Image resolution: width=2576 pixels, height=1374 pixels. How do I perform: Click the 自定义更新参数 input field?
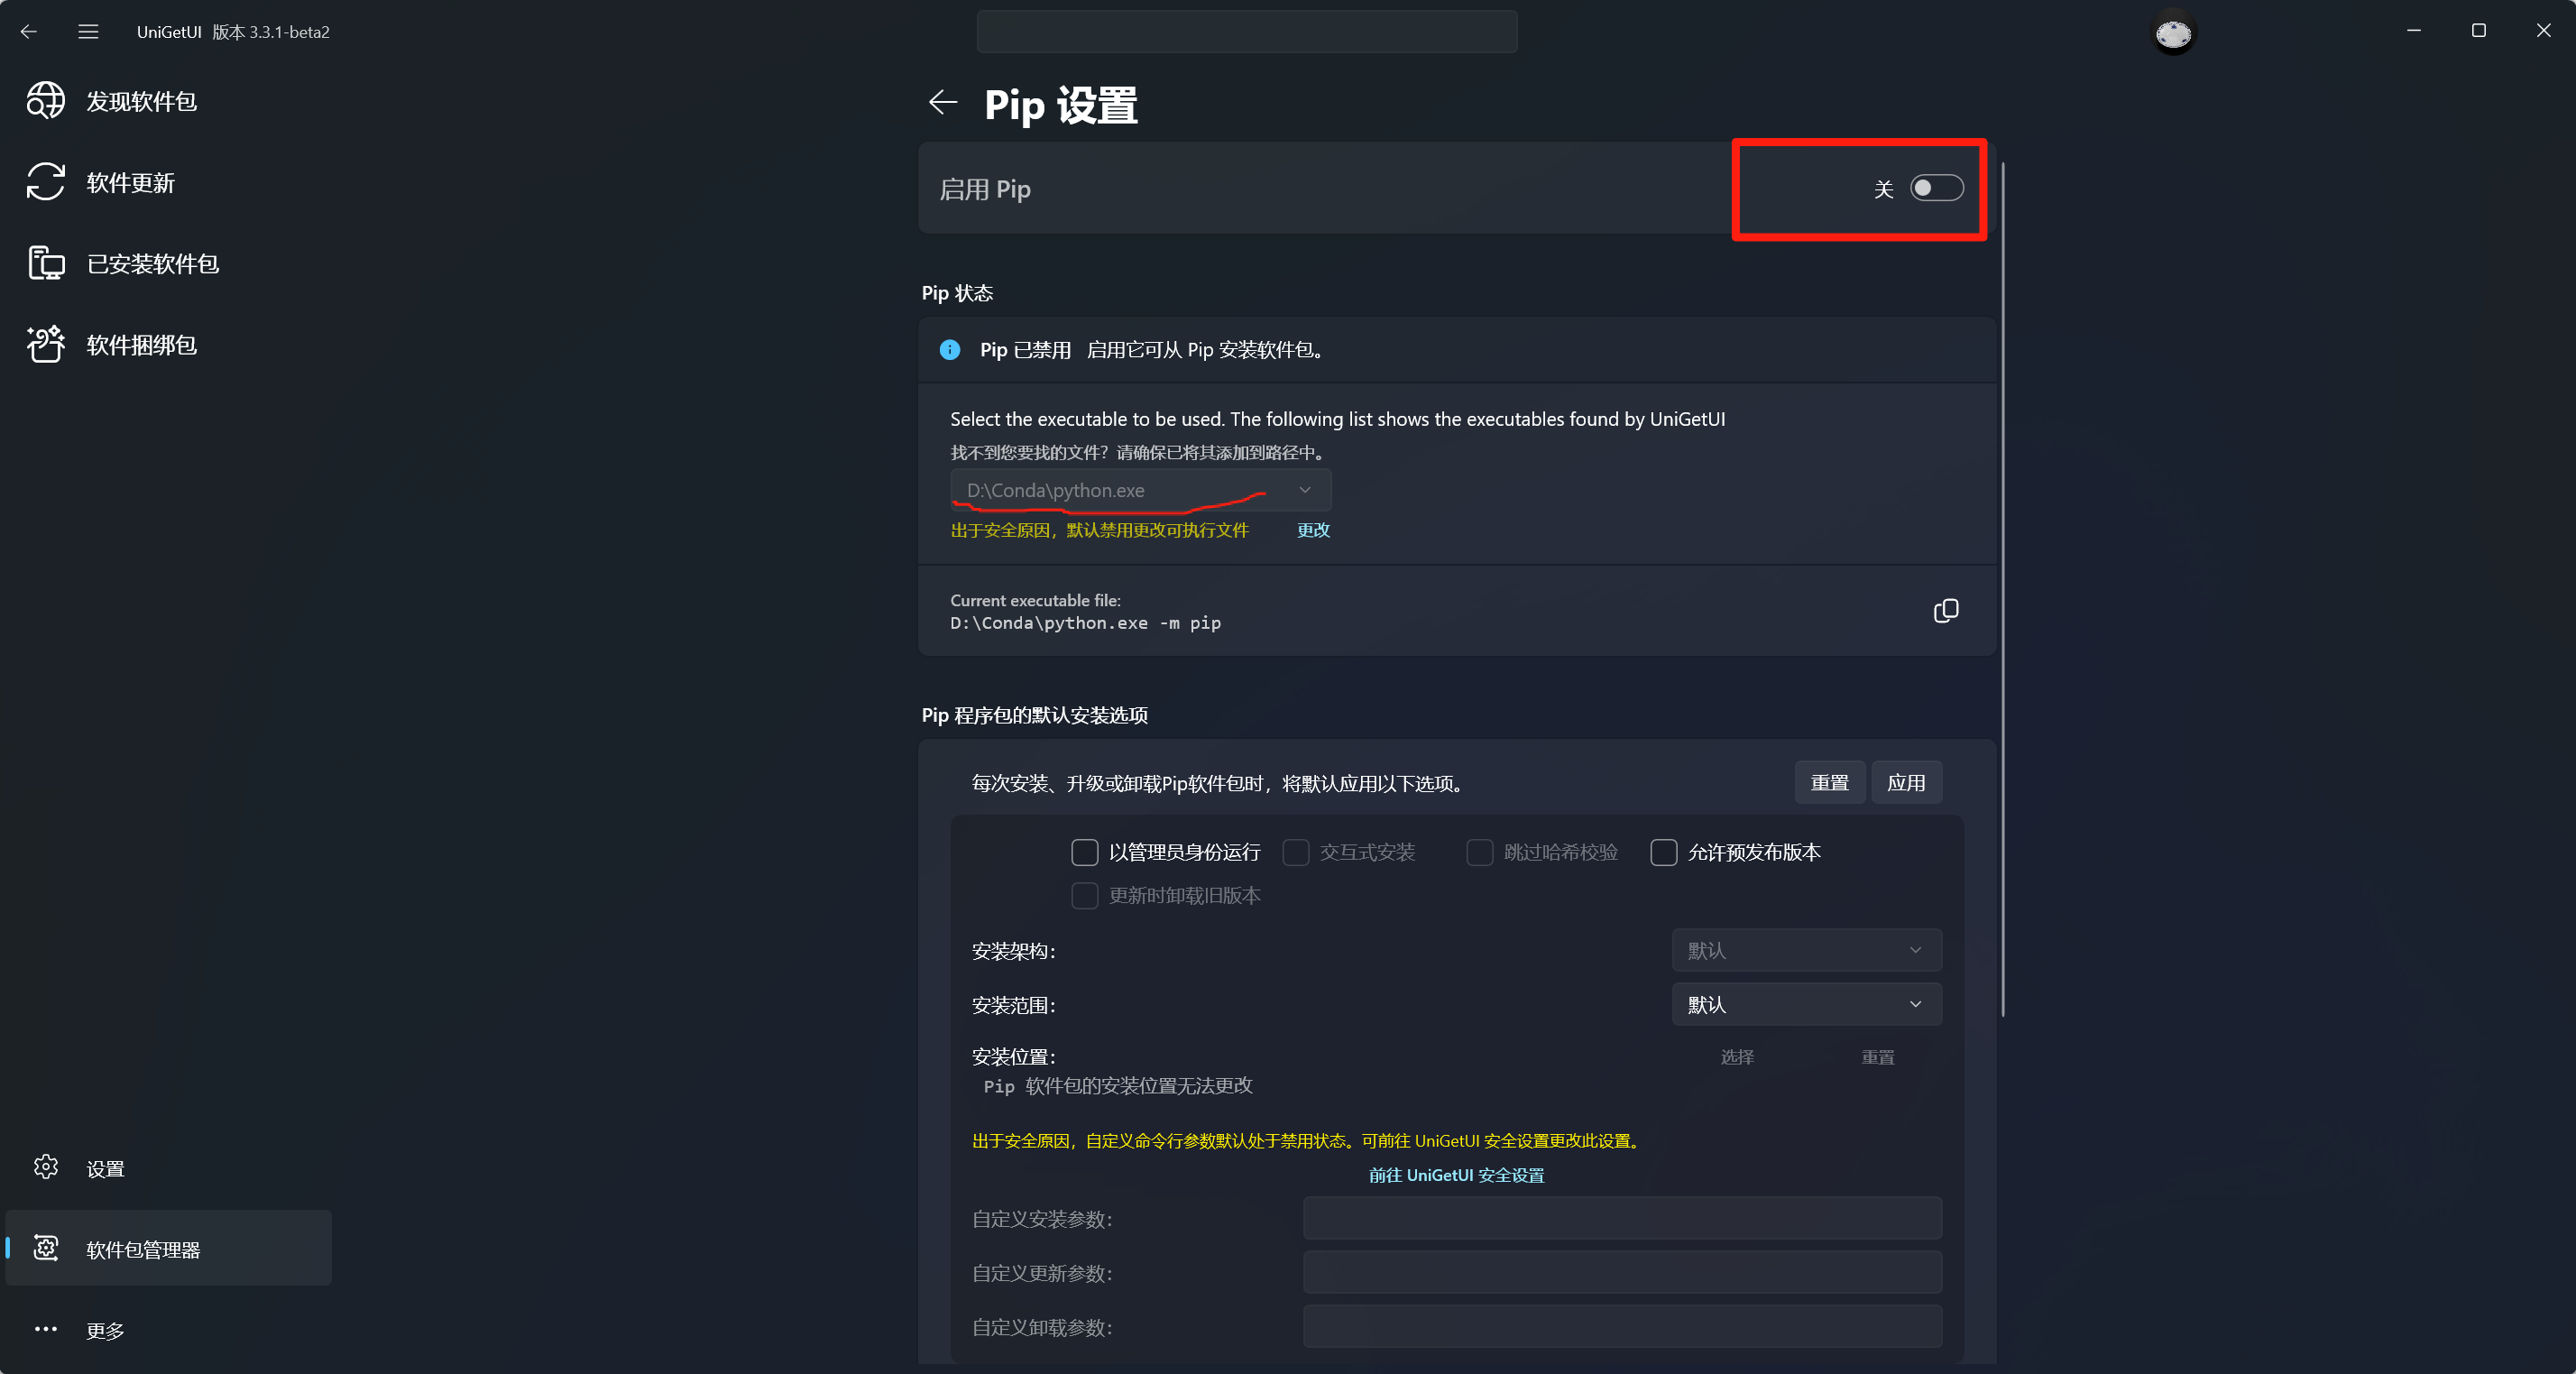pos(1622,1272)
